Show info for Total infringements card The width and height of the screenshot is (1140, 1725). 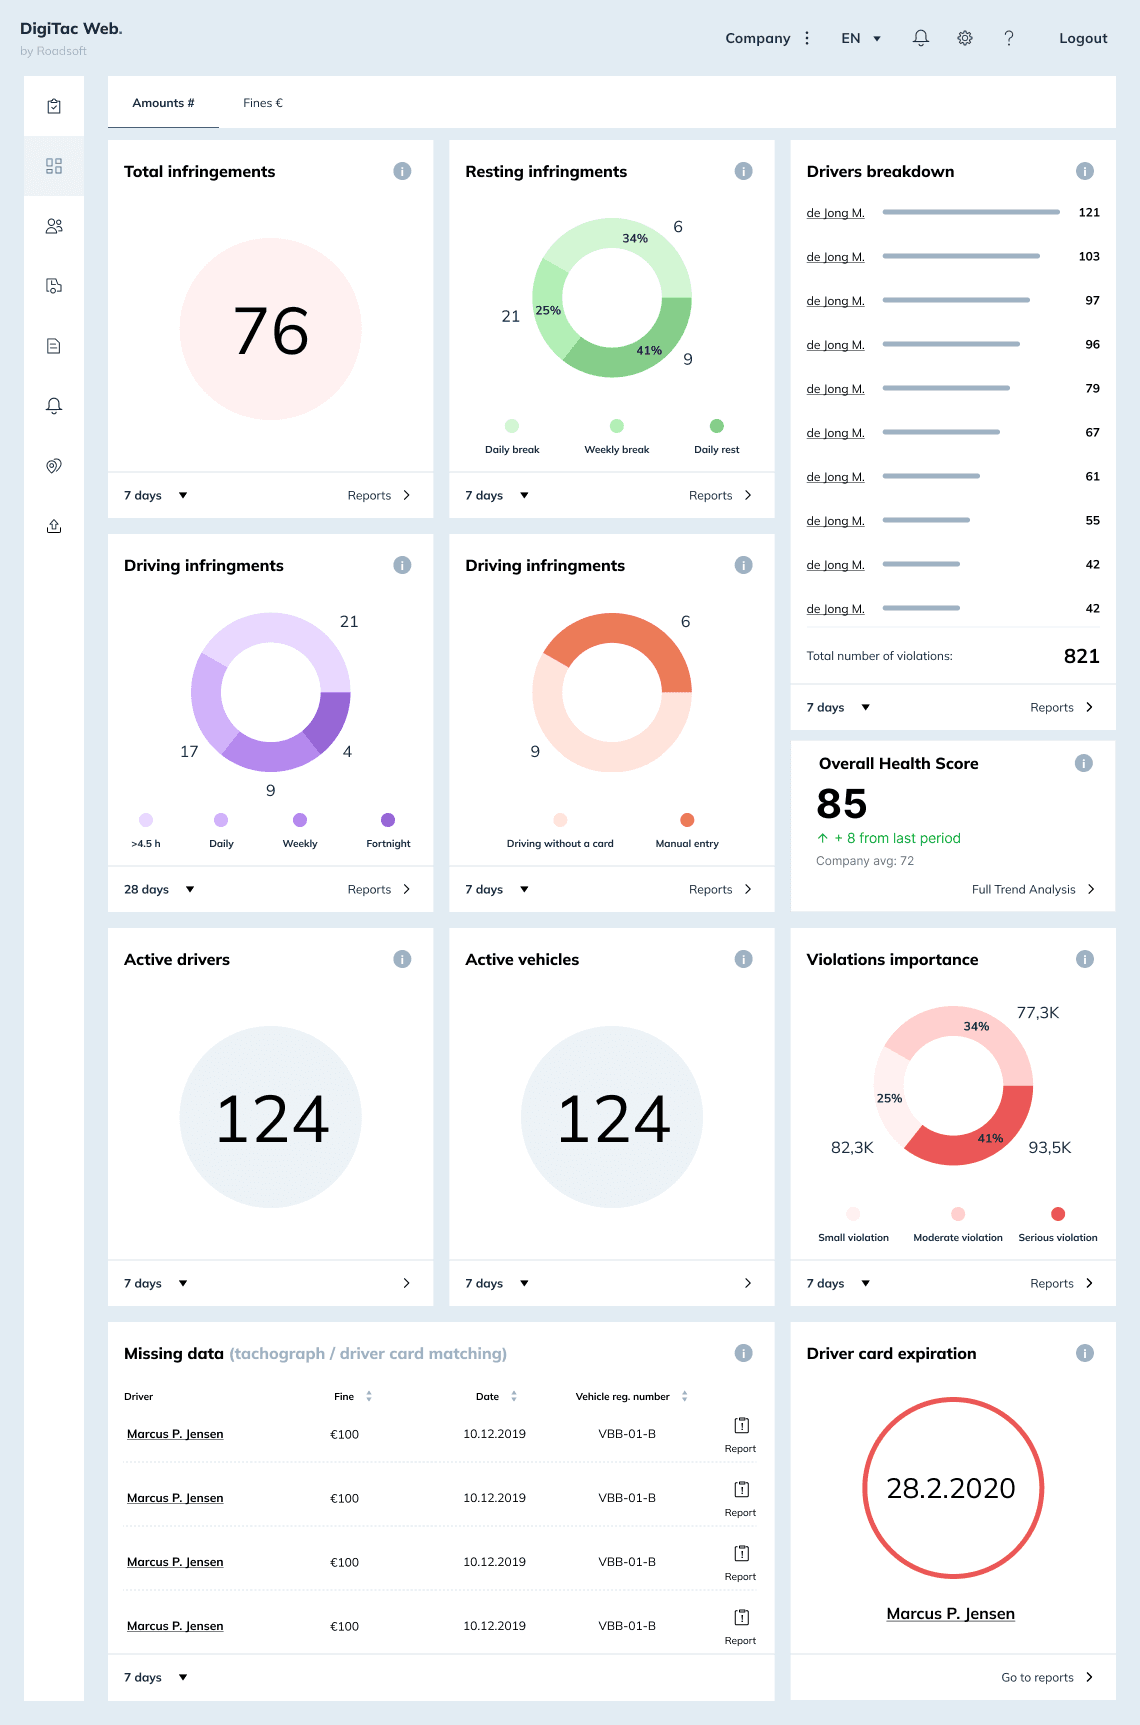pyautogui.click(x=402, y=171)
